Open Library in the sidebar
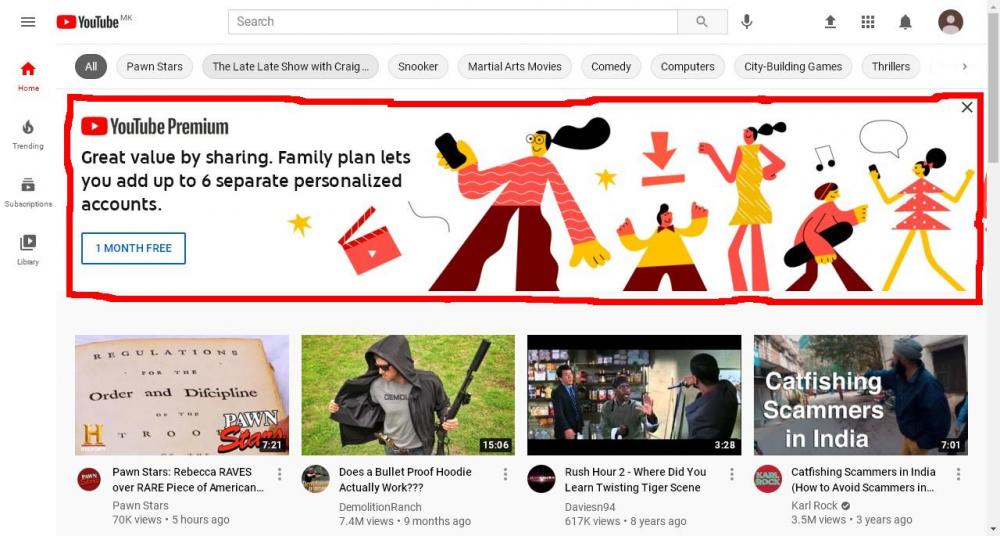The image size is (1000, 536). pos(28,249)
